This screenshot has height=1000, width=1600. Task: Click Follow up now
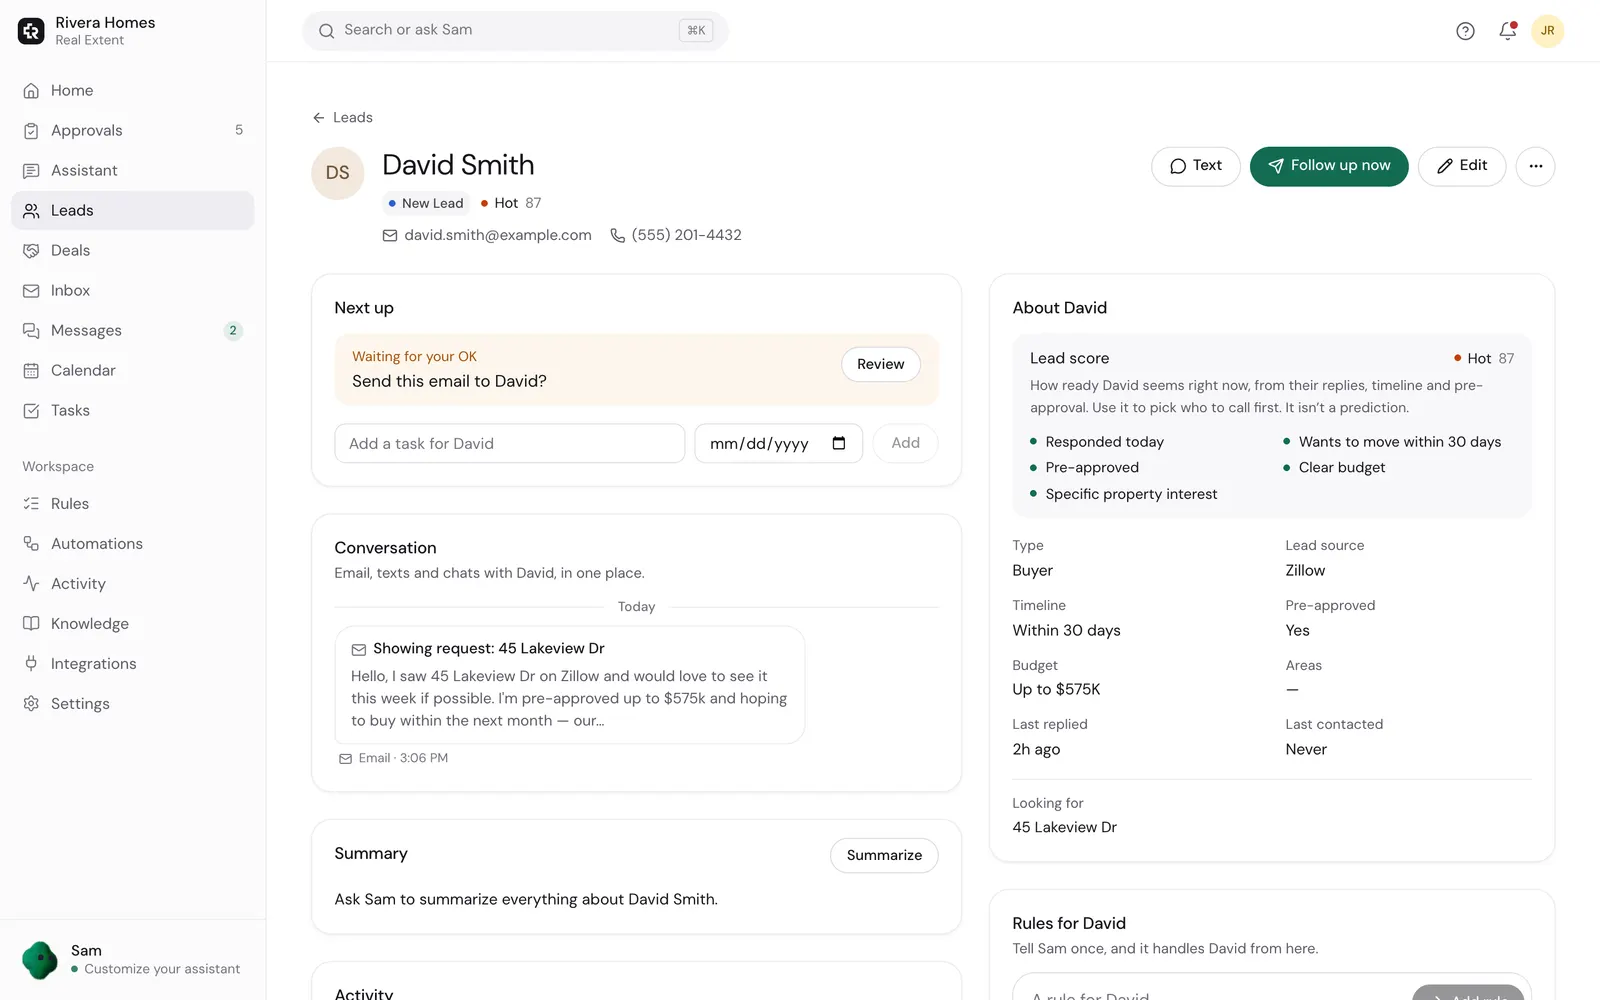tap(1329, 166)
